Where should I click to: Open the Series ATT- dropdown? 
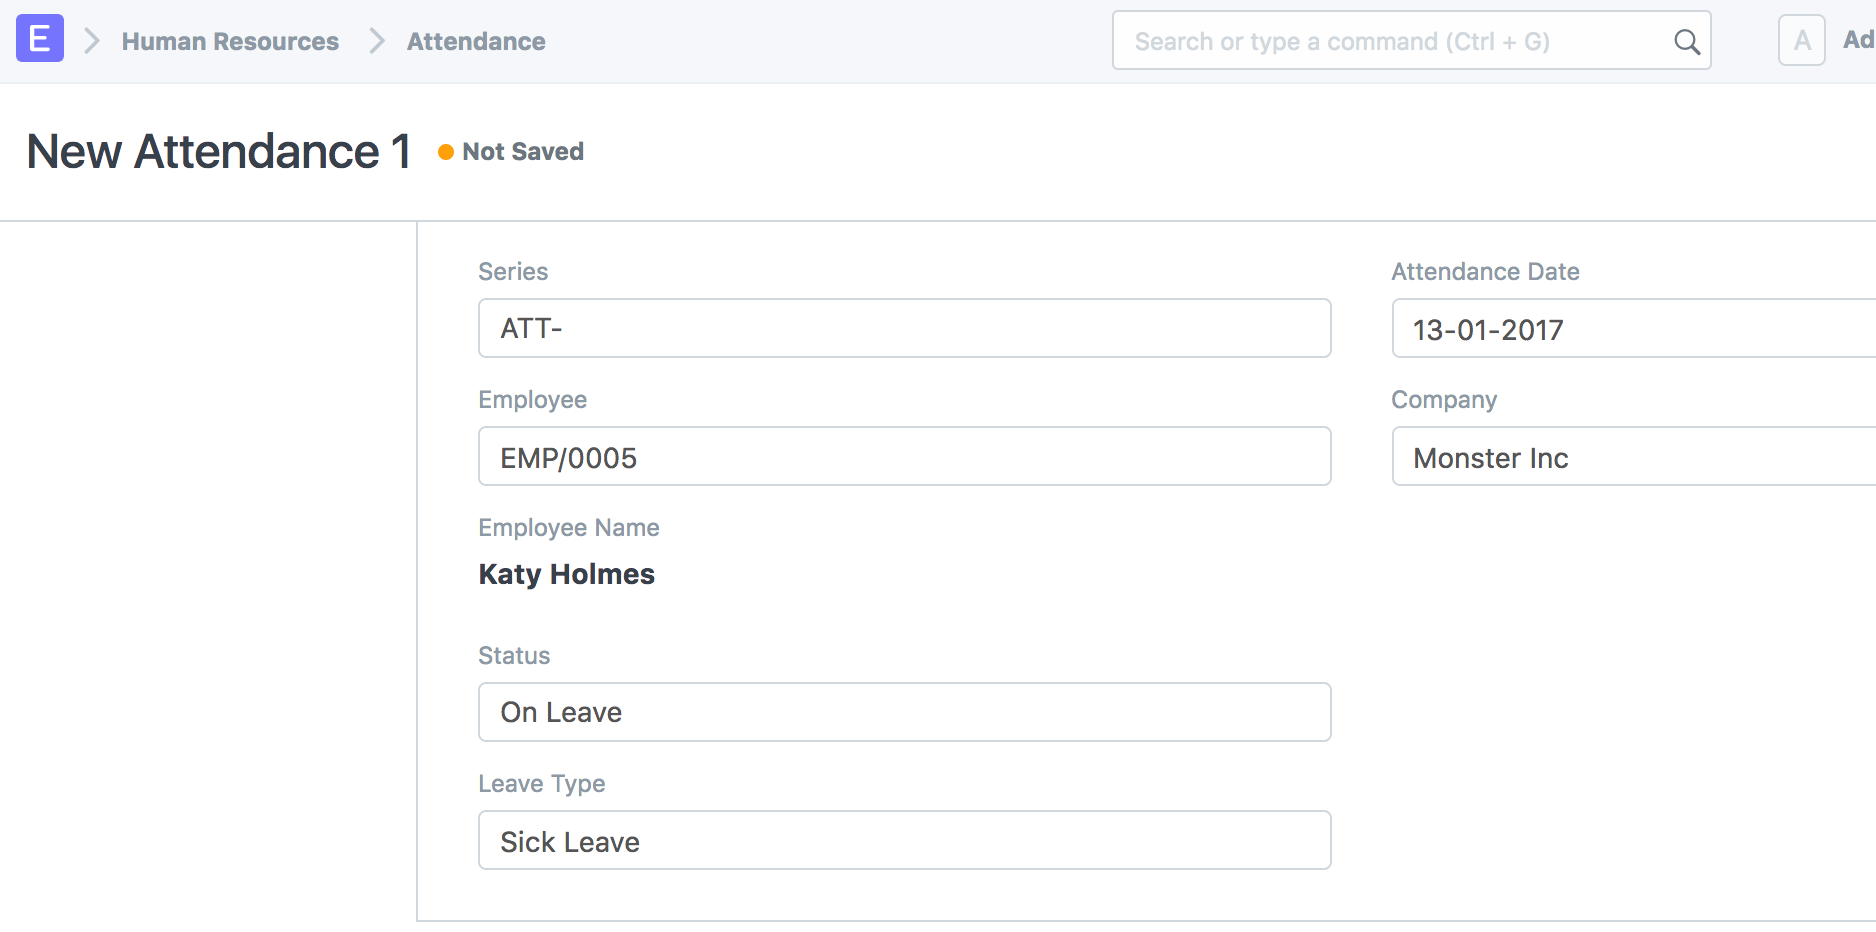[x=904, y=328]
